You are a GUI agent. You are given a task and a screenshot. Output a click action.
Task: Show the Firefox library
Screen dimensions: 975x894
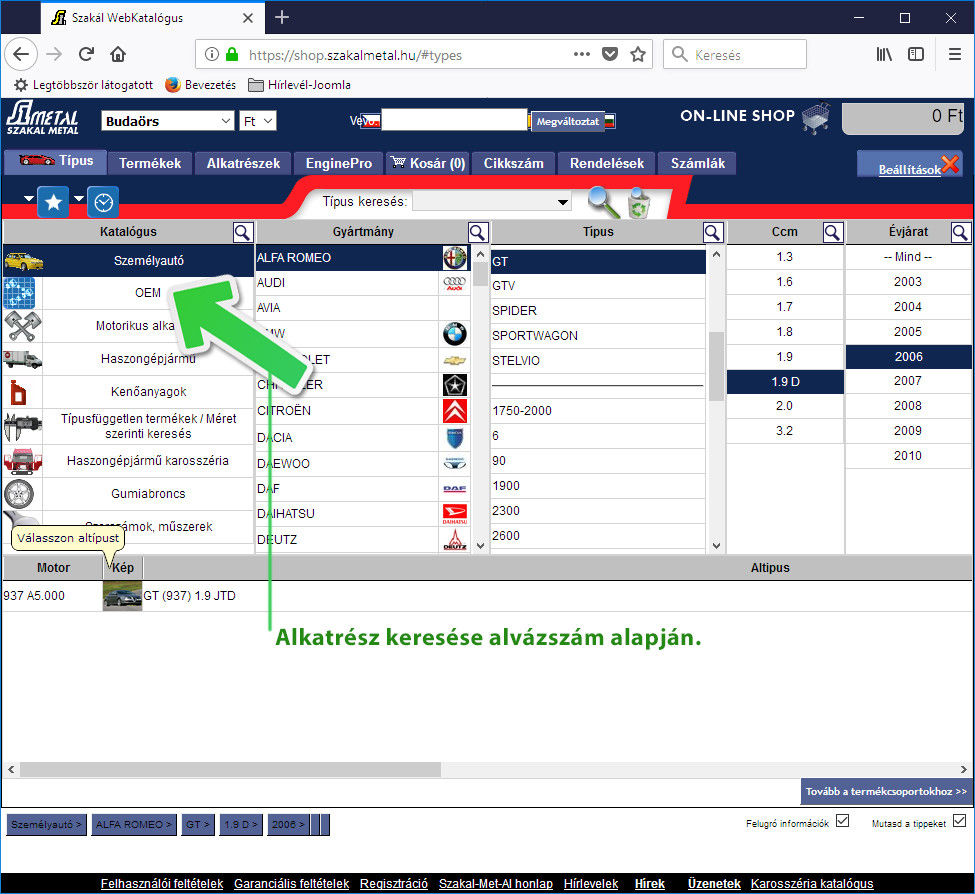point(884,54)
